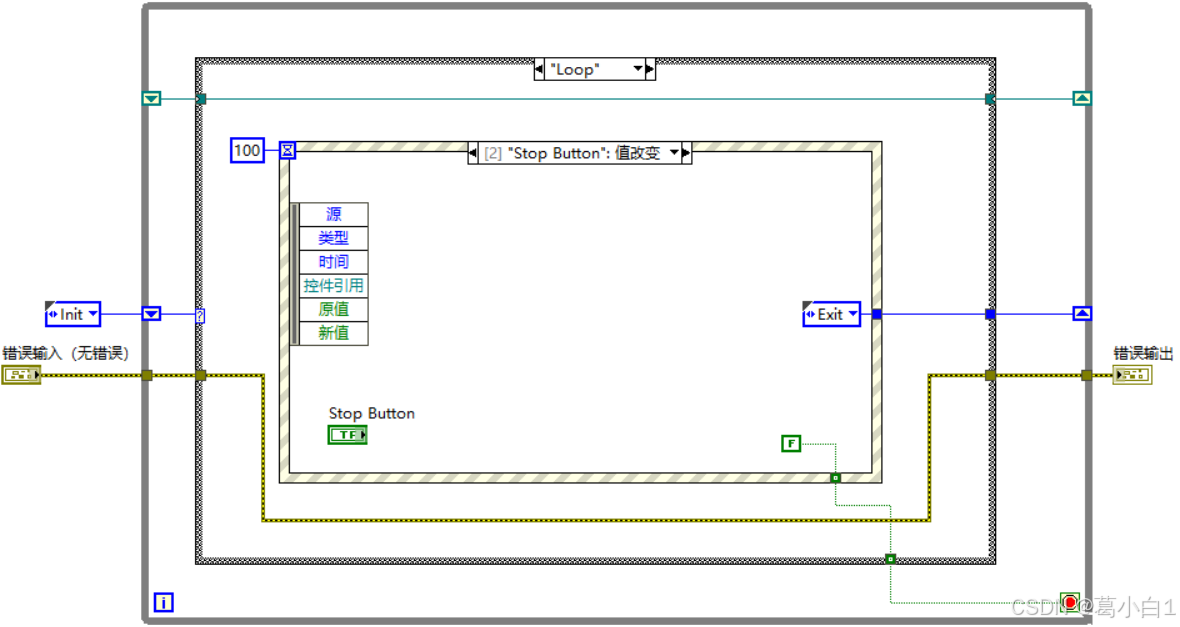Click the blue shift register arrow on right border

click(1082, 313)
